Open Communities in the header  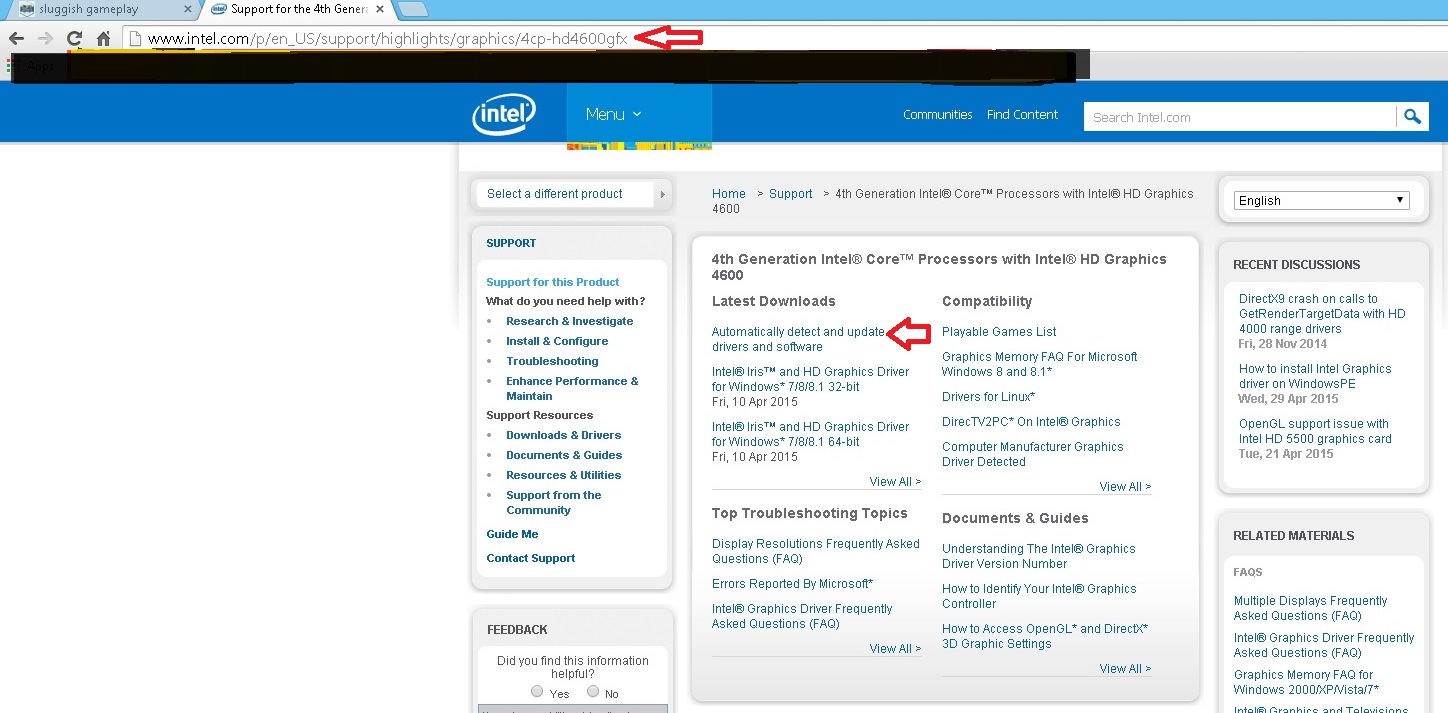[938, 115]
